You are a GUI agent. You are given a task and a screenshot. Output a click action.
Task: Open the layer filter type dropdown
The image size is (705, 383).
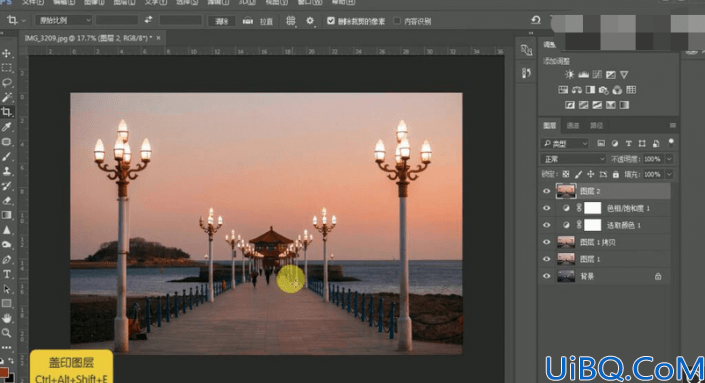(564, 143)
